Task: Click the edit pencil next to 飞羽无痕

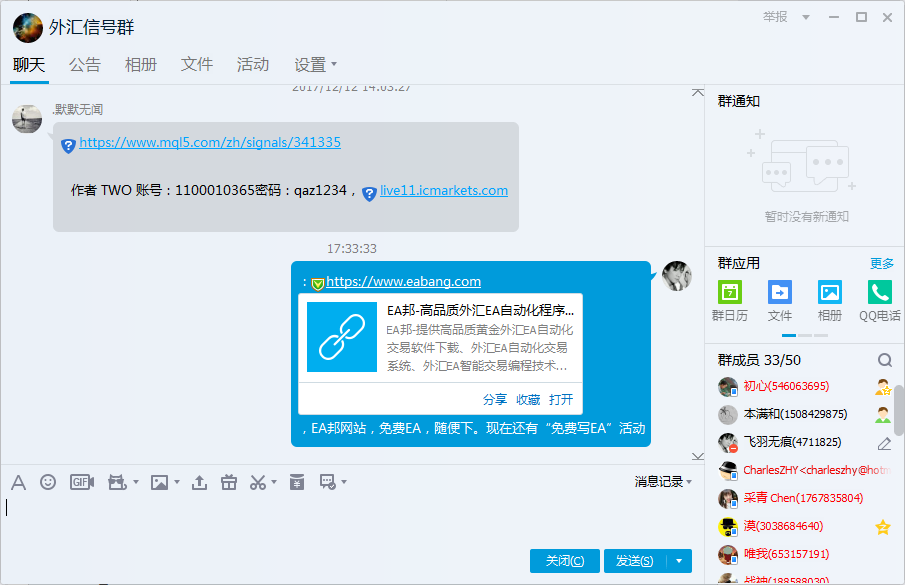Action: [884, 443]
